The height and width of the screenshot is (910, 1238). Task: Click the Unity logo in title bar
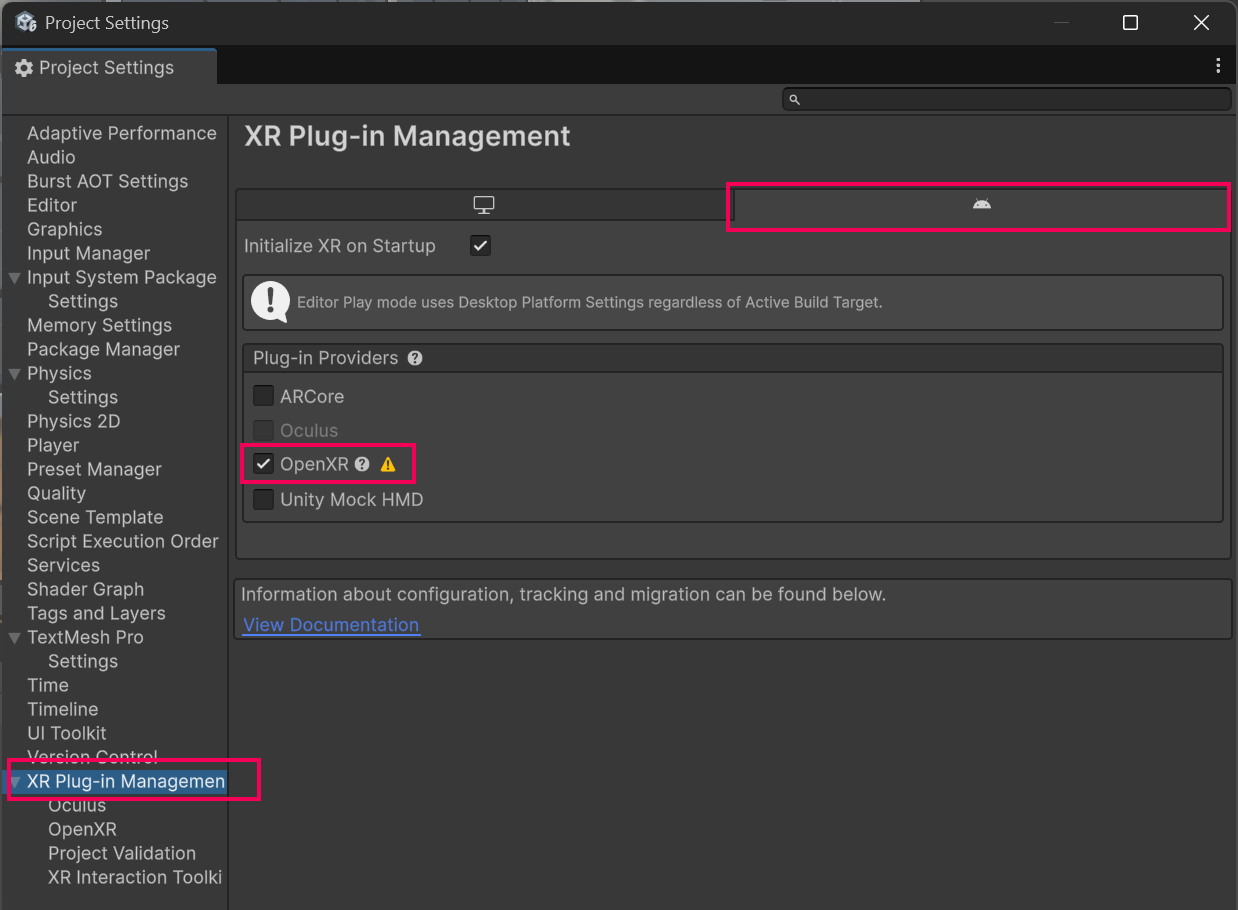coord(26,22)
